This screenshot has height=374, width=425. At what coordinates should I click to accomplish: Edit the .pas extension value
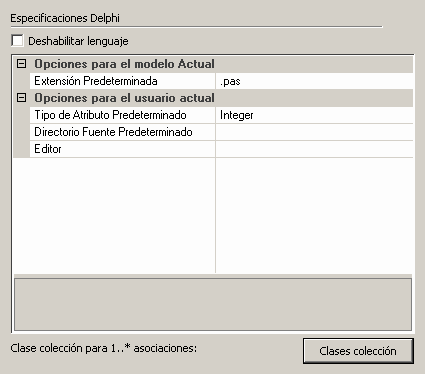tap(314, 81)
